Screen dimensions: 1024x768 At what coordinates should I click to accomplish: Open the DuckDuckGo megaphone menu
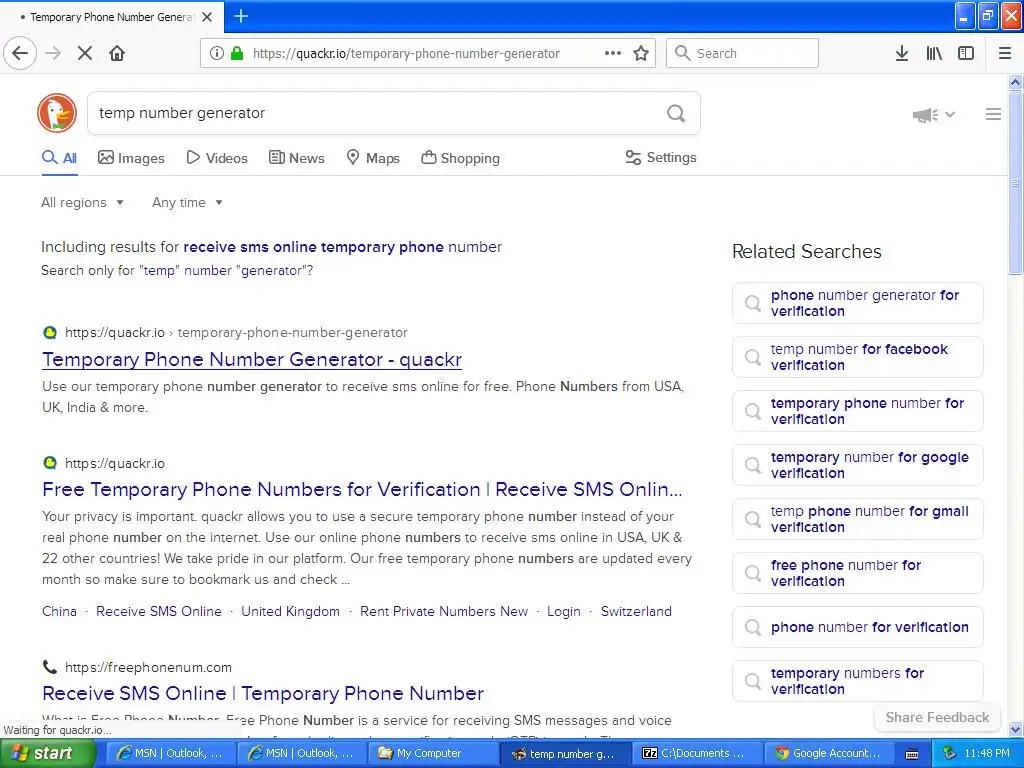click(x=934, y=114)
